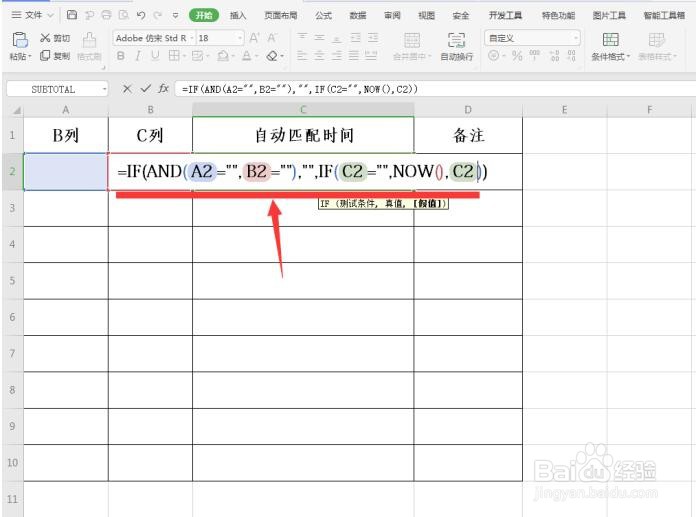Click the center text horizontally icon

pos(319,56)
